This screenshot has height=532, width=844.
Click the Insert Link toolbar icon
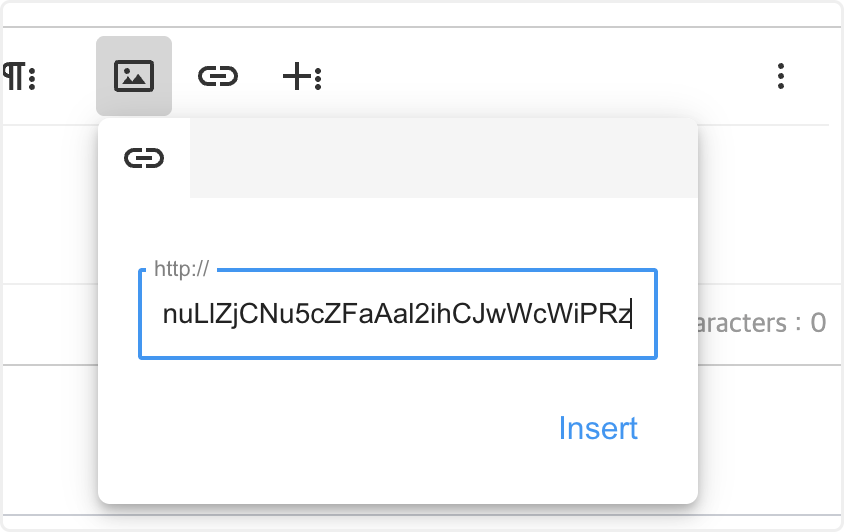(218, 76)
